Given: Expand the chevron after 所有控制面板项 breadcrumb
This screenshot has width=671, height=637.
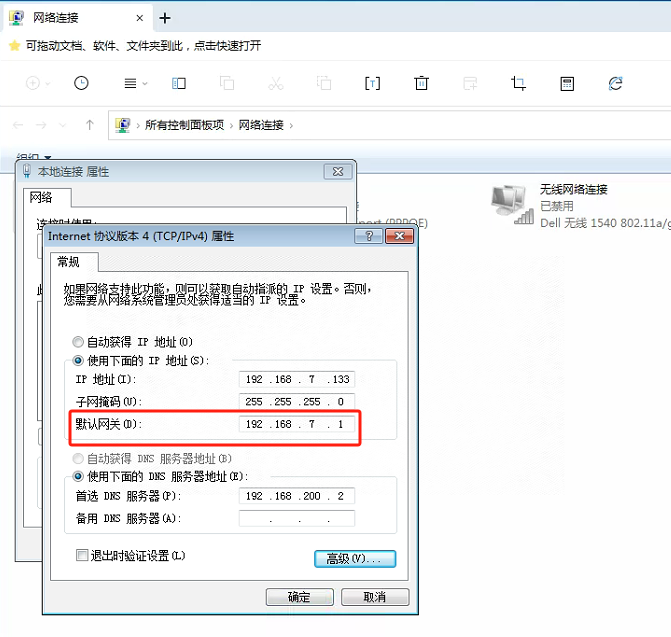Looking at the screenshot, I should tap(231, 125).
